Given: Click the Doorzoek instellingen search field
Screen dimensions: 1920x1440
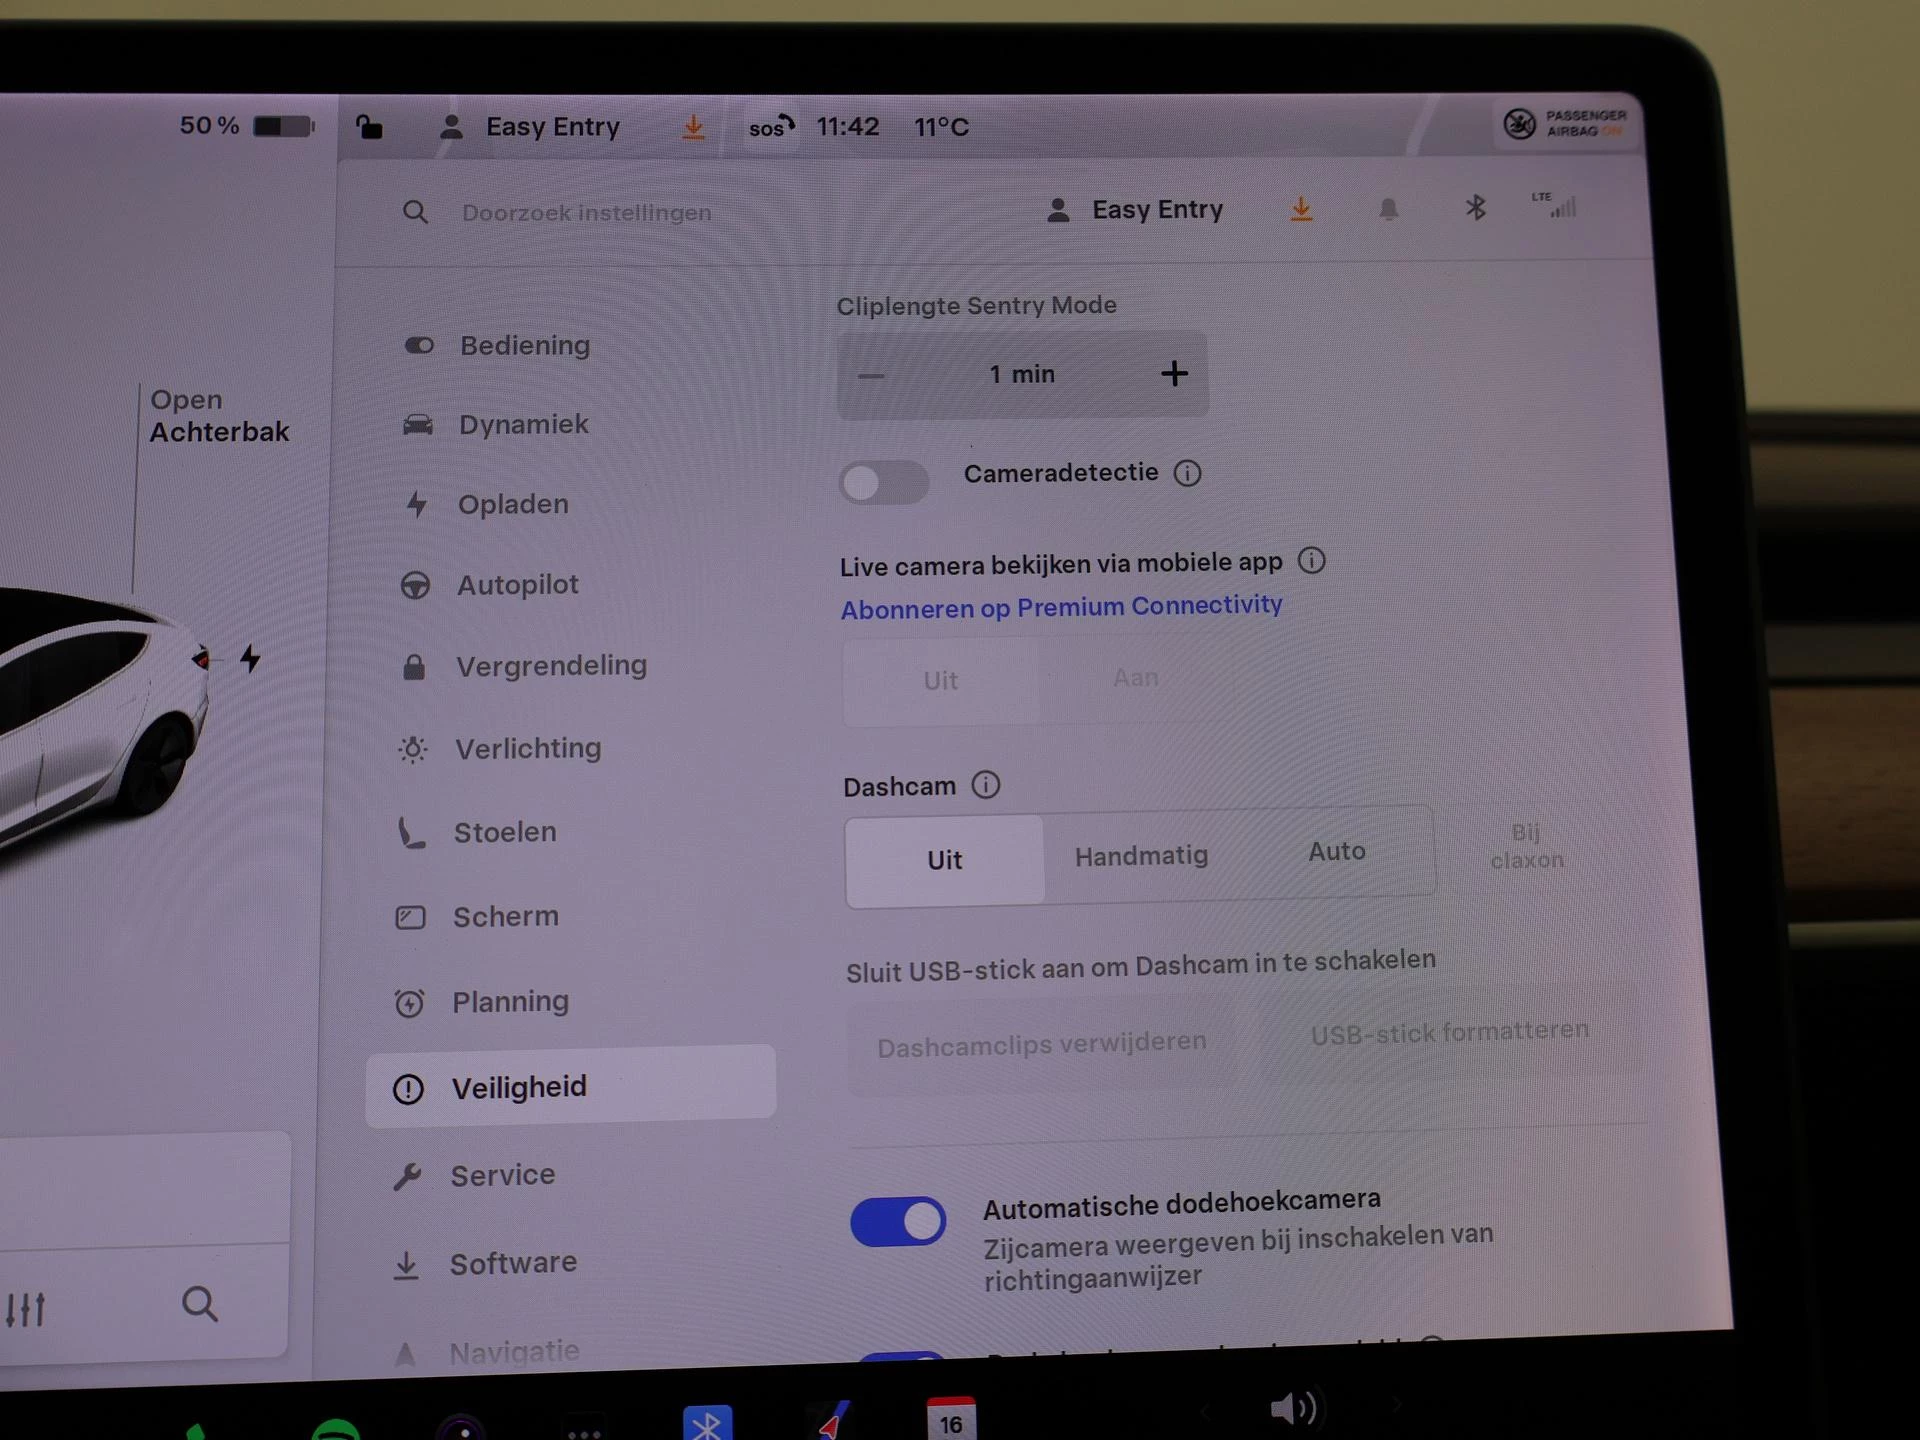Looking at the screenshot, I should [x=587, y=213].
